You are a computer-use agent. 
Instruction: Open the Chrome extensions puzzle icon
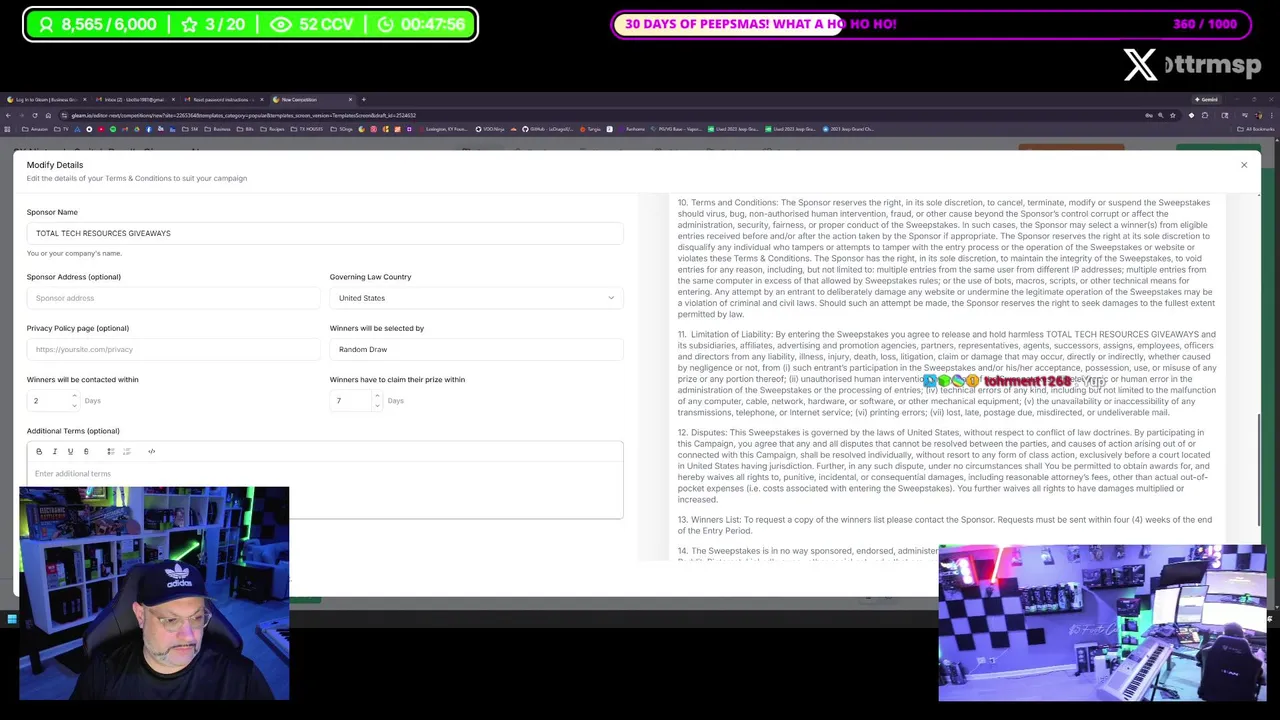pos(1205,115)
